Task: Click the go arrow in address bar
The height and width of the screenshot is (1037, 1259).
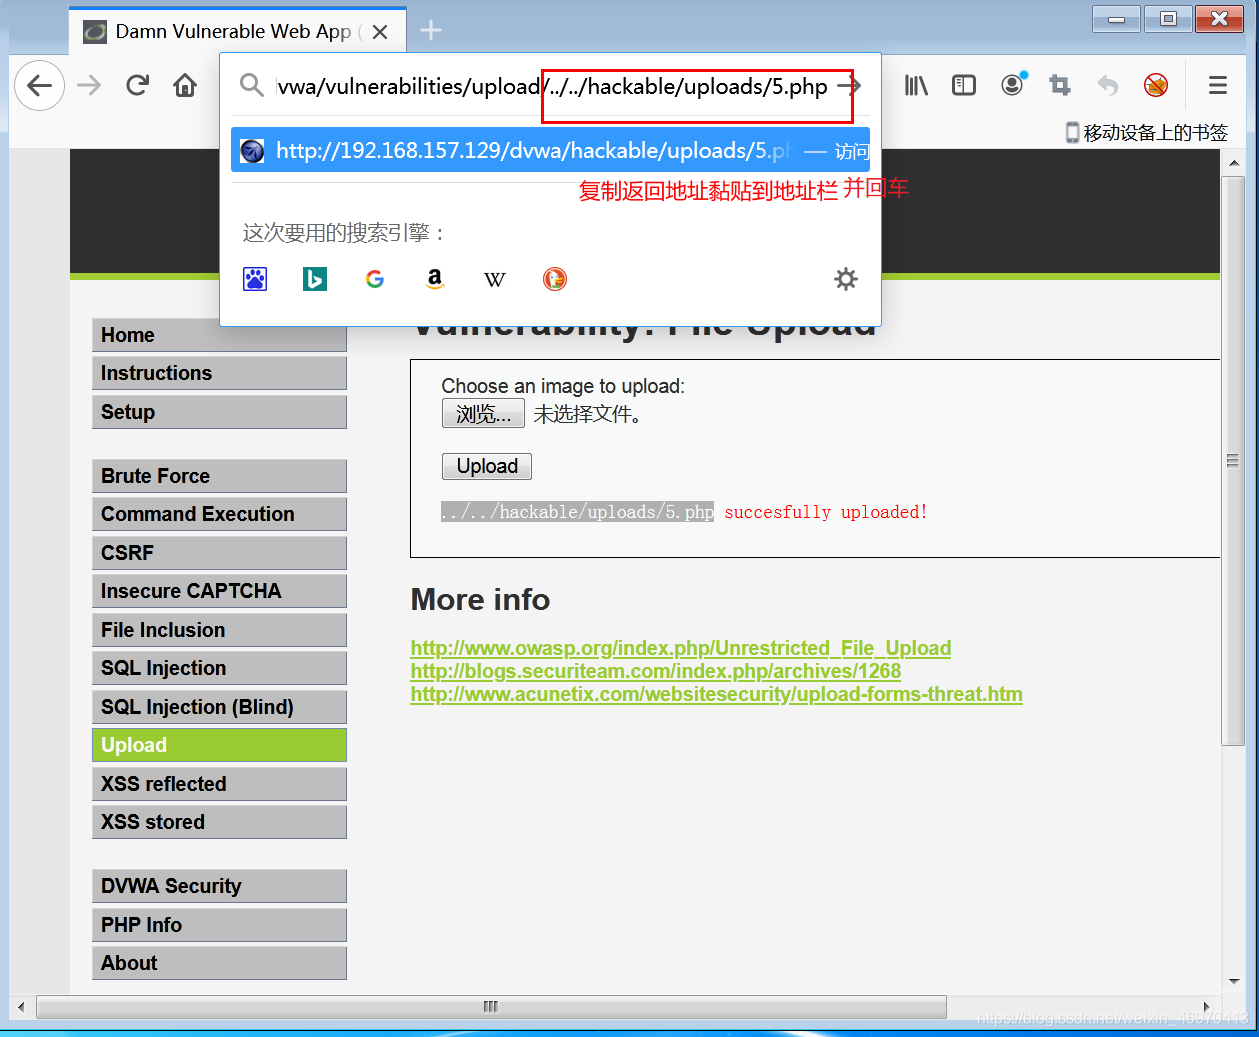Action: [x=849, y=86]
